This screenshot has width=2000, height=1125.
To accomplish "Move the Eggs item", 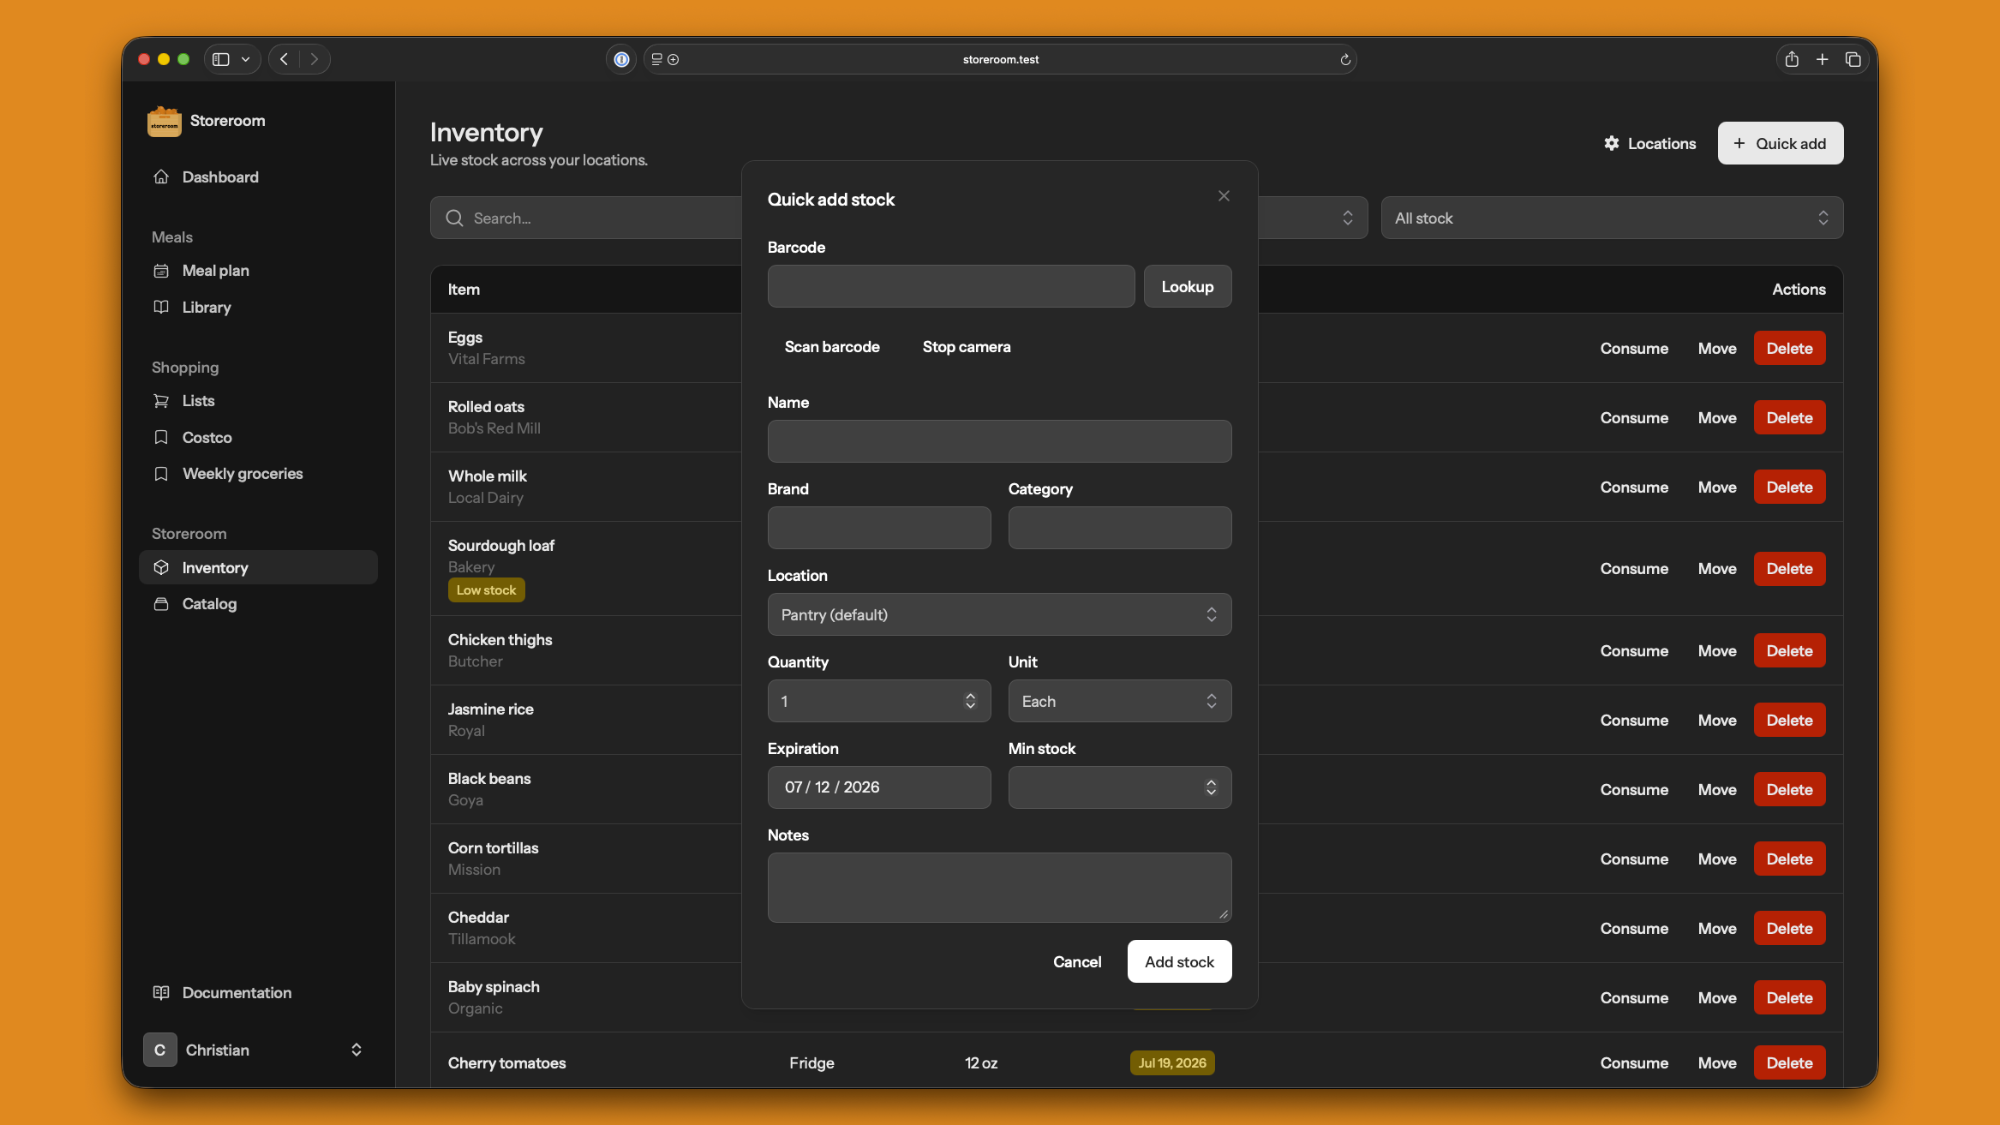I will 1717,348.
